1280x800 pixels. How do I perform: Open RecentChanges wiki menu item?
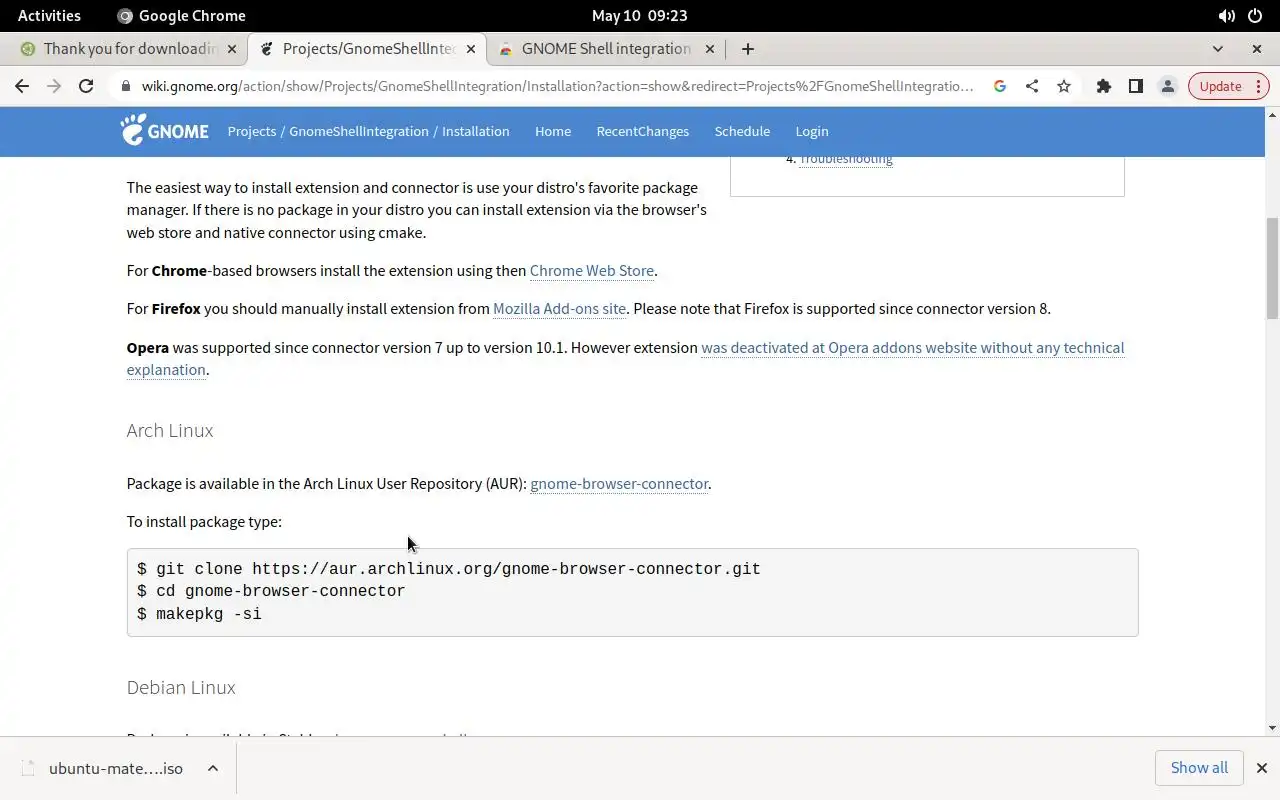pos(643,131)
